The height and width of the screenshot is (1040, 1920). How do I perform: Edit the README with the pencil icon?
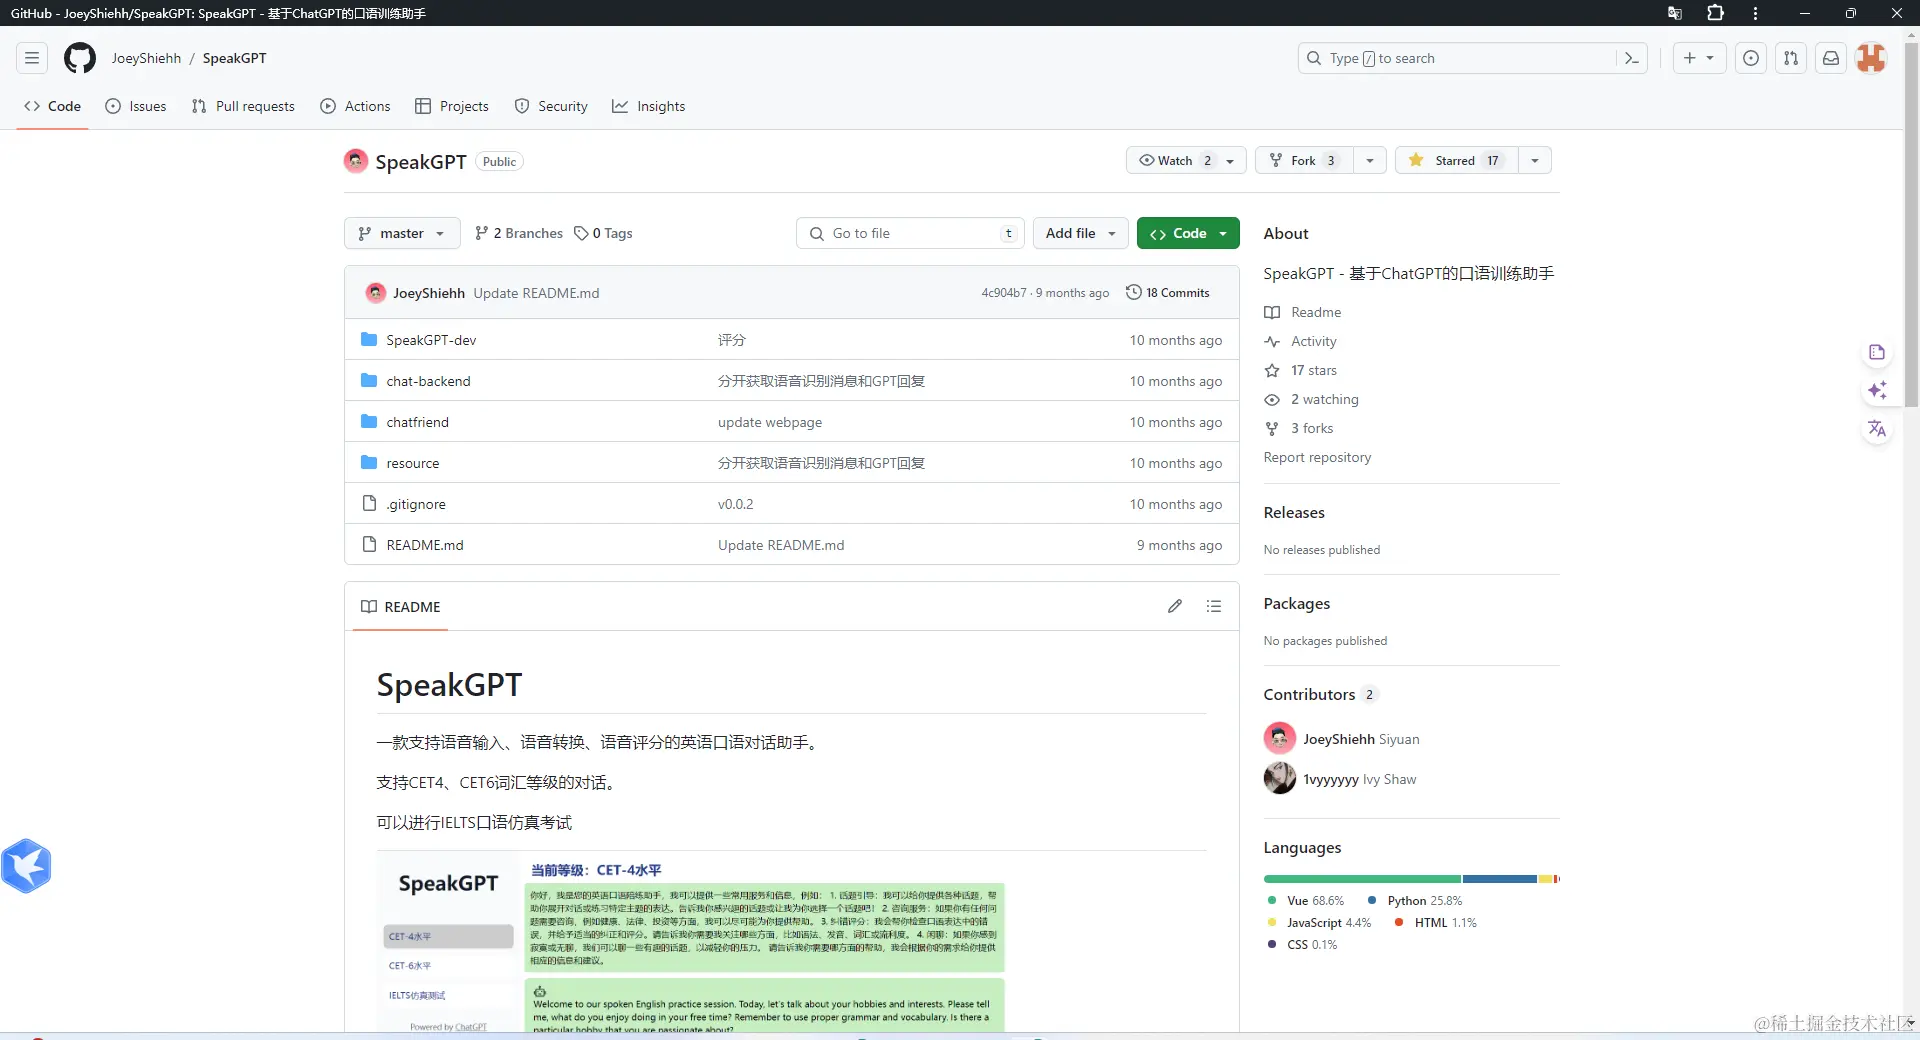[x=1175, y=606]
